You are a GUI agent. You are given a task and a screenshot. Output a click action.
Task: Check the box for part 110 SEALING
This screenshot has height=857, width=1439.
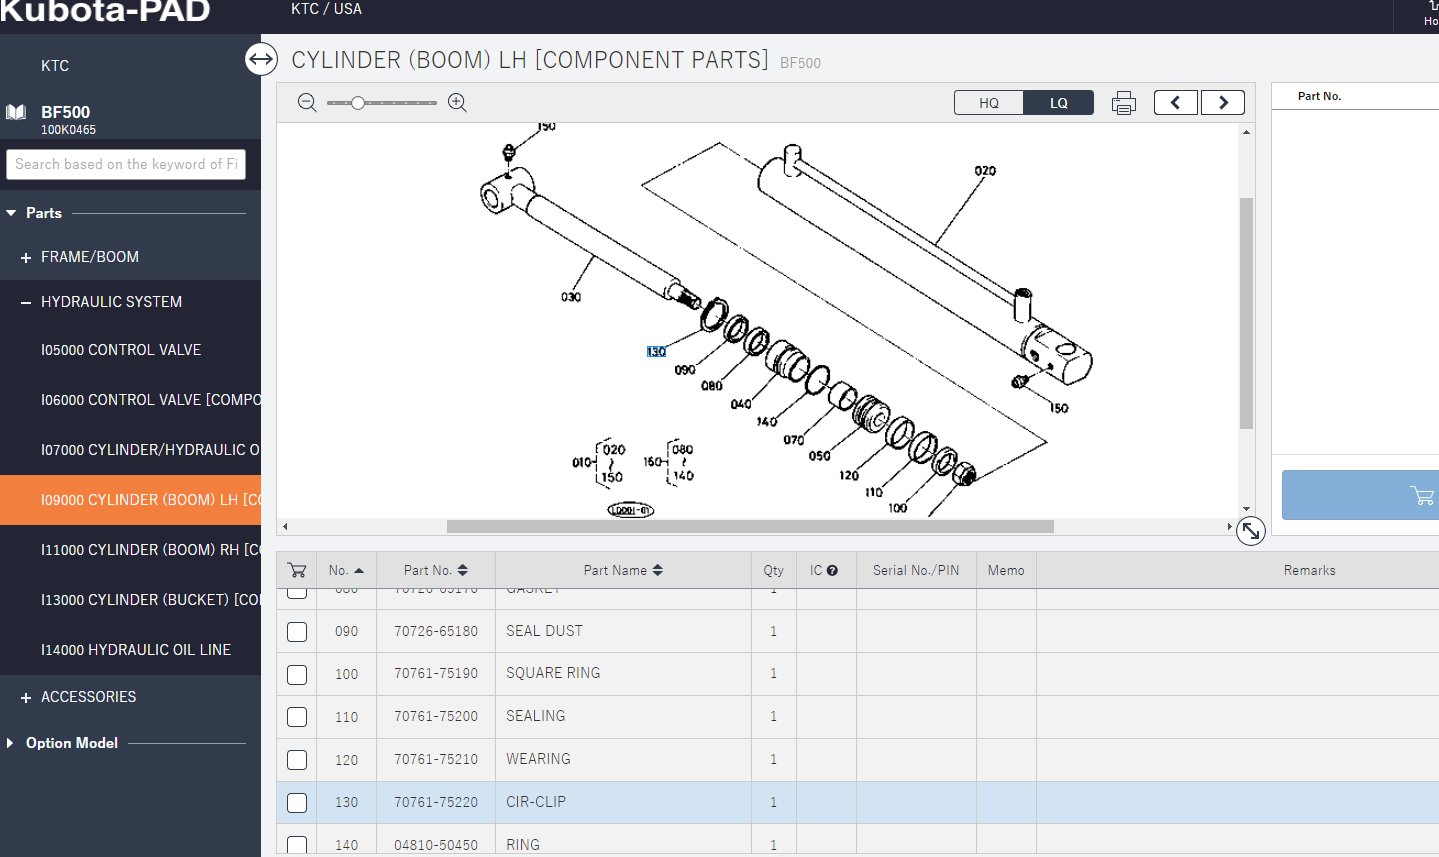[x=297, y=717]
